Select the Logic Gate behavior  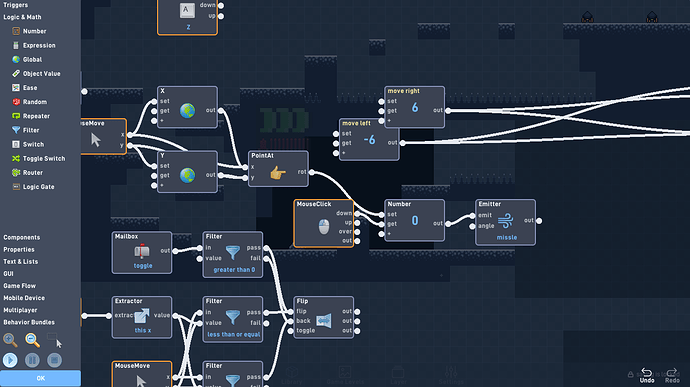tap(33, 187)
